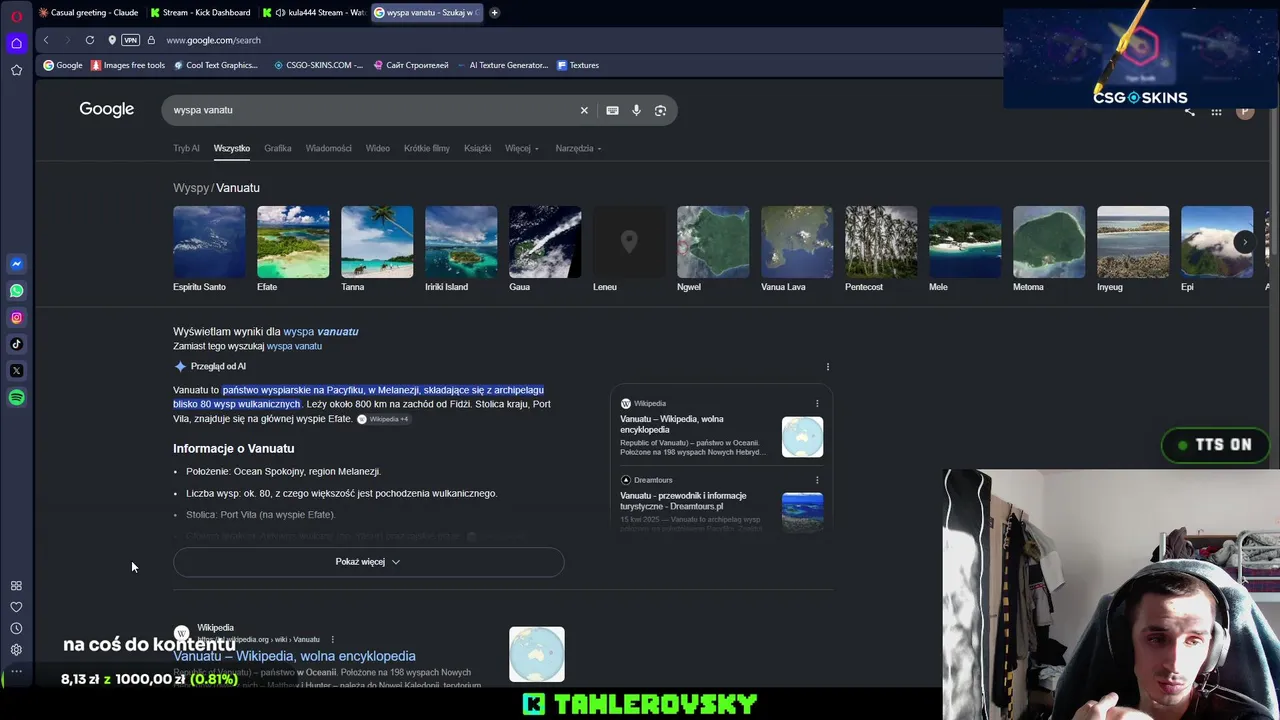Screen dimensions: 1280x720
Task: Open the Opera menu logo
Action: [16, 15]
